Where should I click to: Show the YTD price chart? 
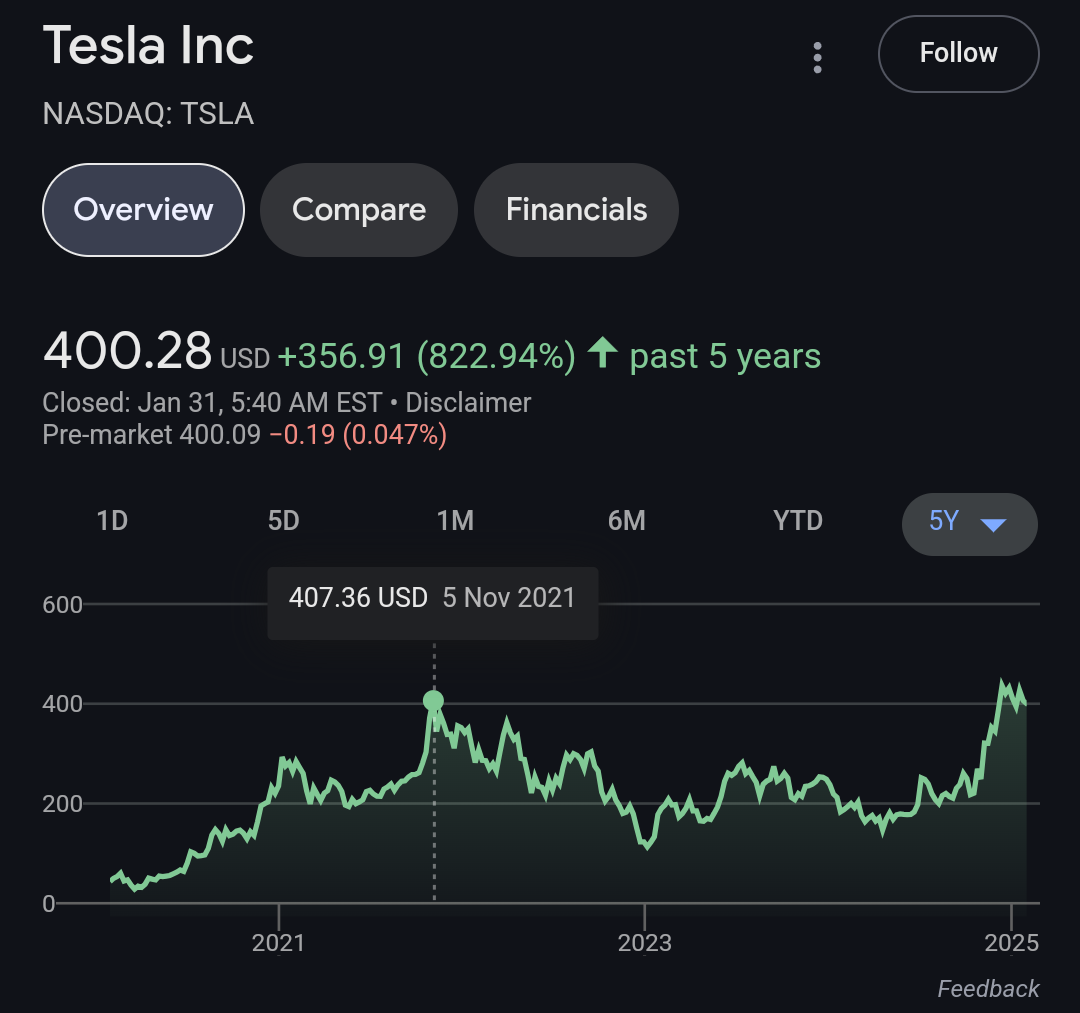coord(798,521)
